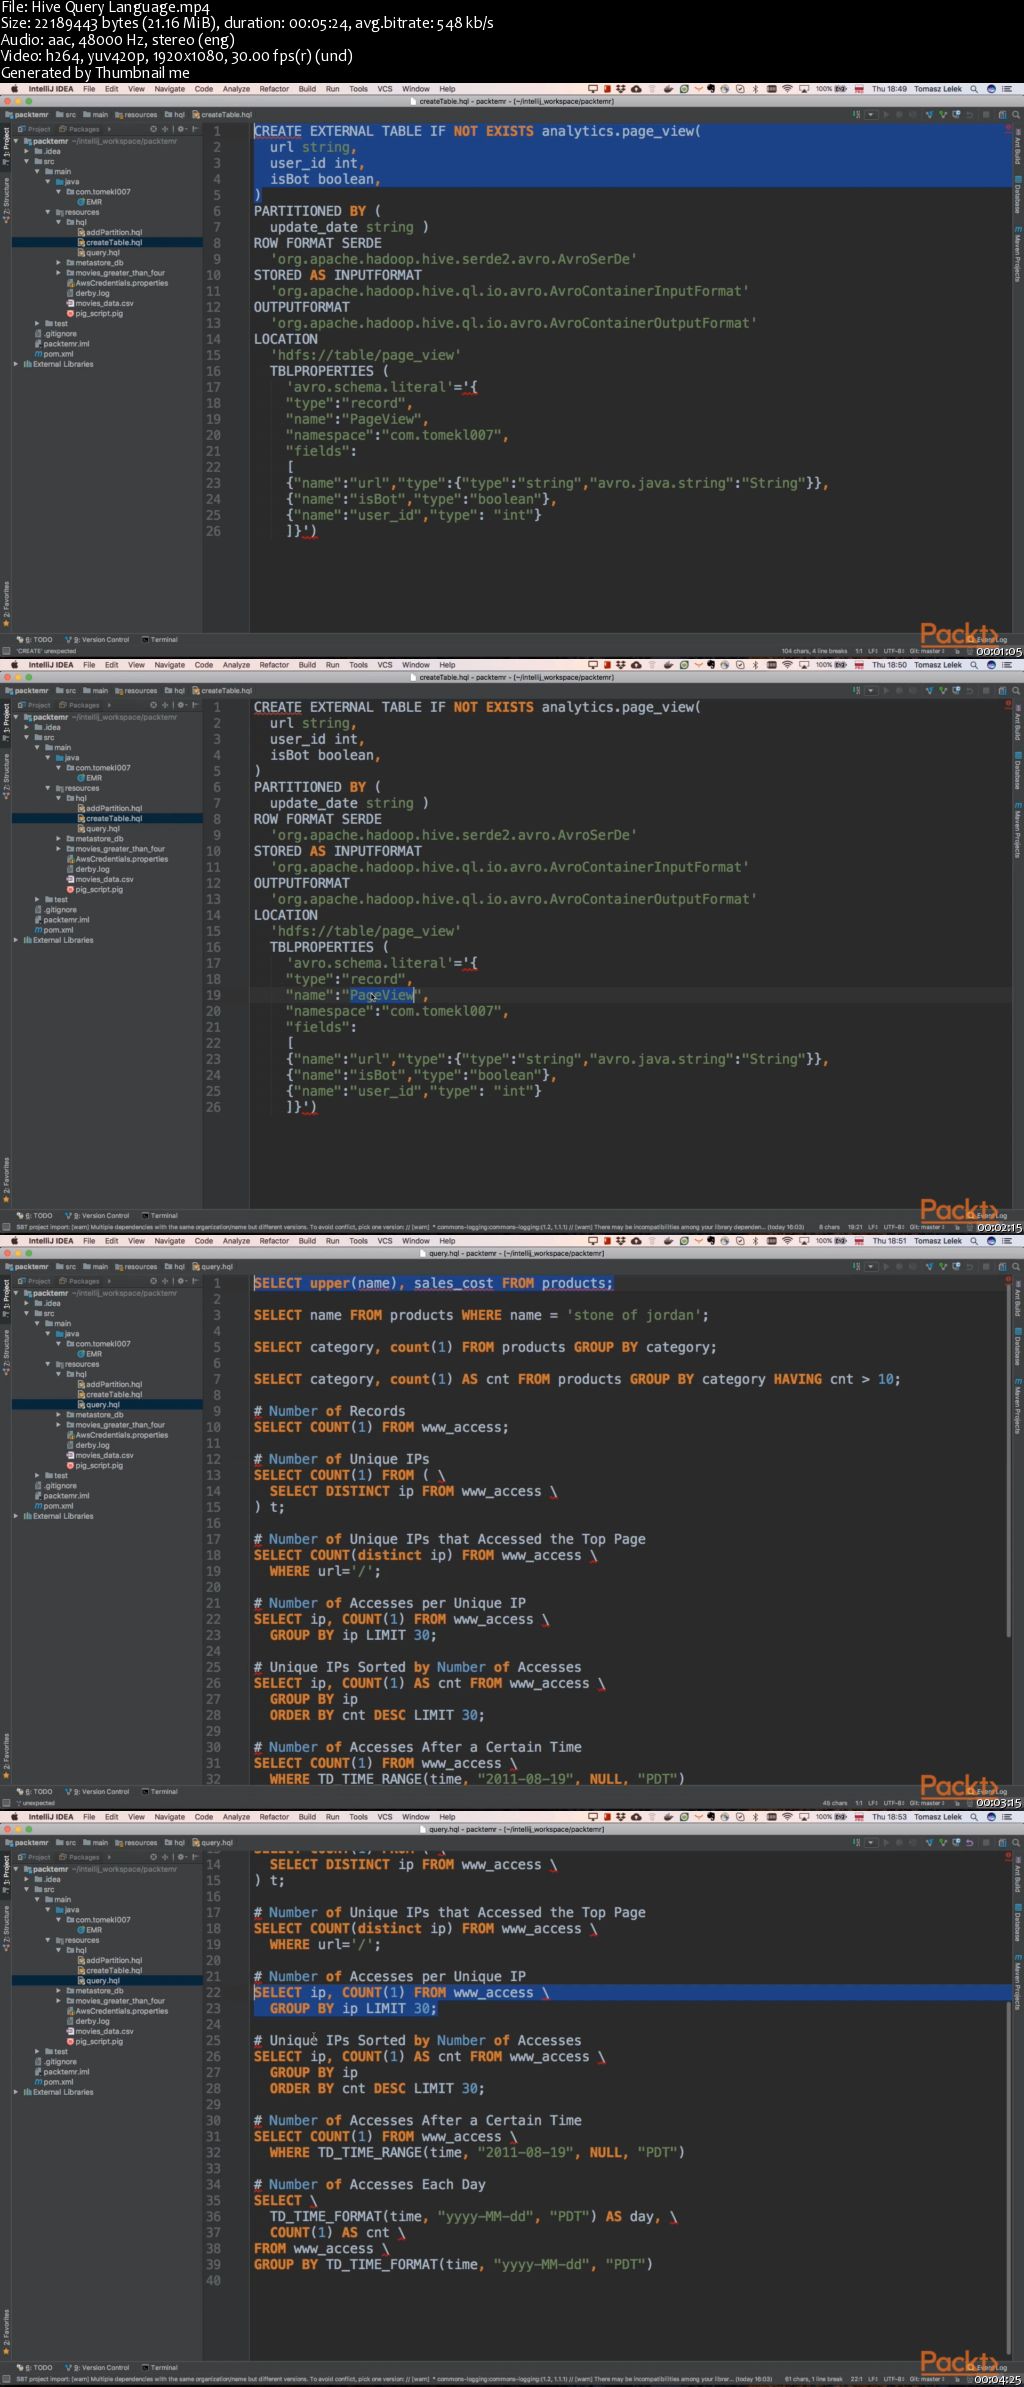
Task: Open the run configuration dropdown in the top frame
Action: coord(870,115)
